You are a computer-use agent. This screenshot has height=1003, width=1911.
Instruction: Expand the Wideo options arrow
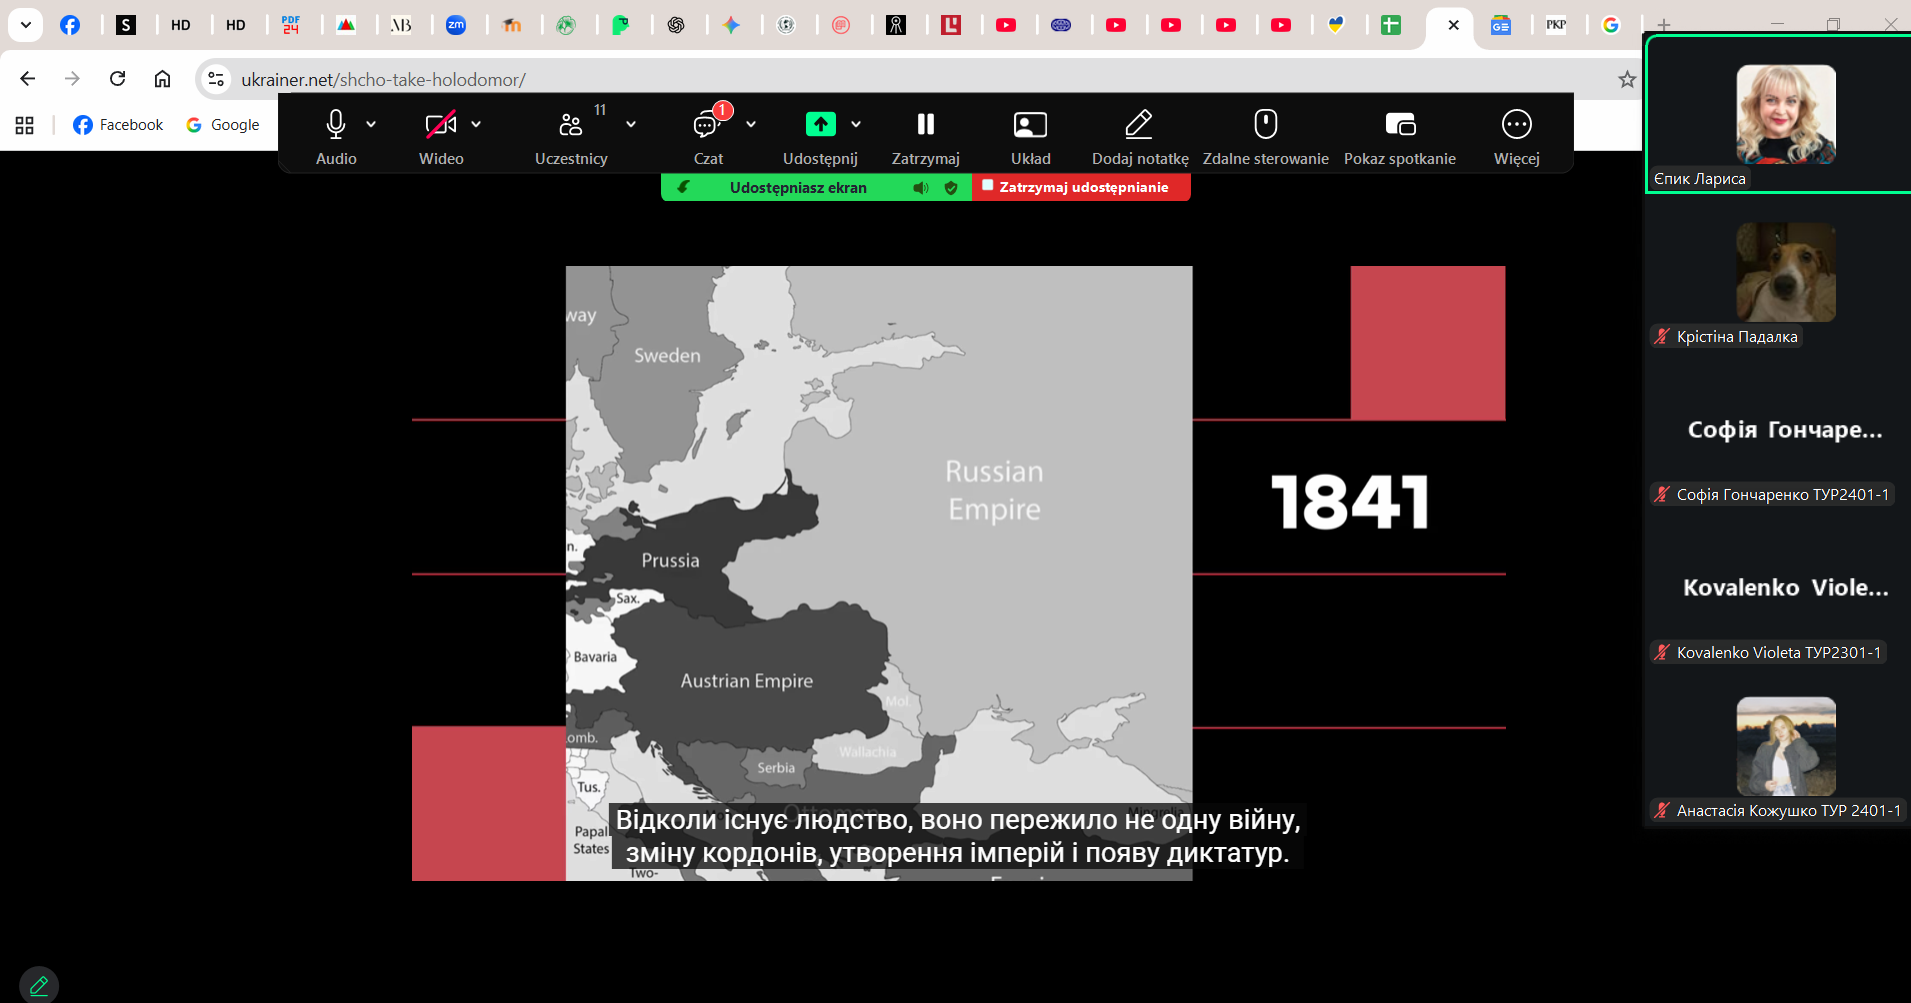coord(476,124)
